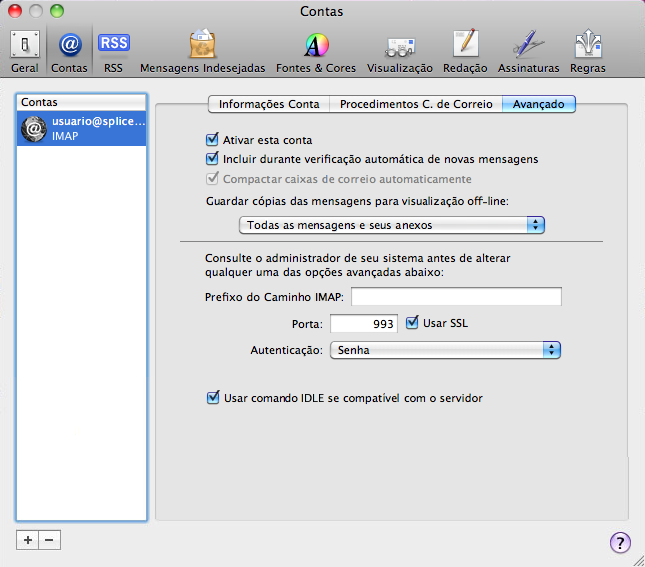Open the RSS preferences pane
Image resolution: width=645 pixels, height=567 pixels.
pos(113,52)
